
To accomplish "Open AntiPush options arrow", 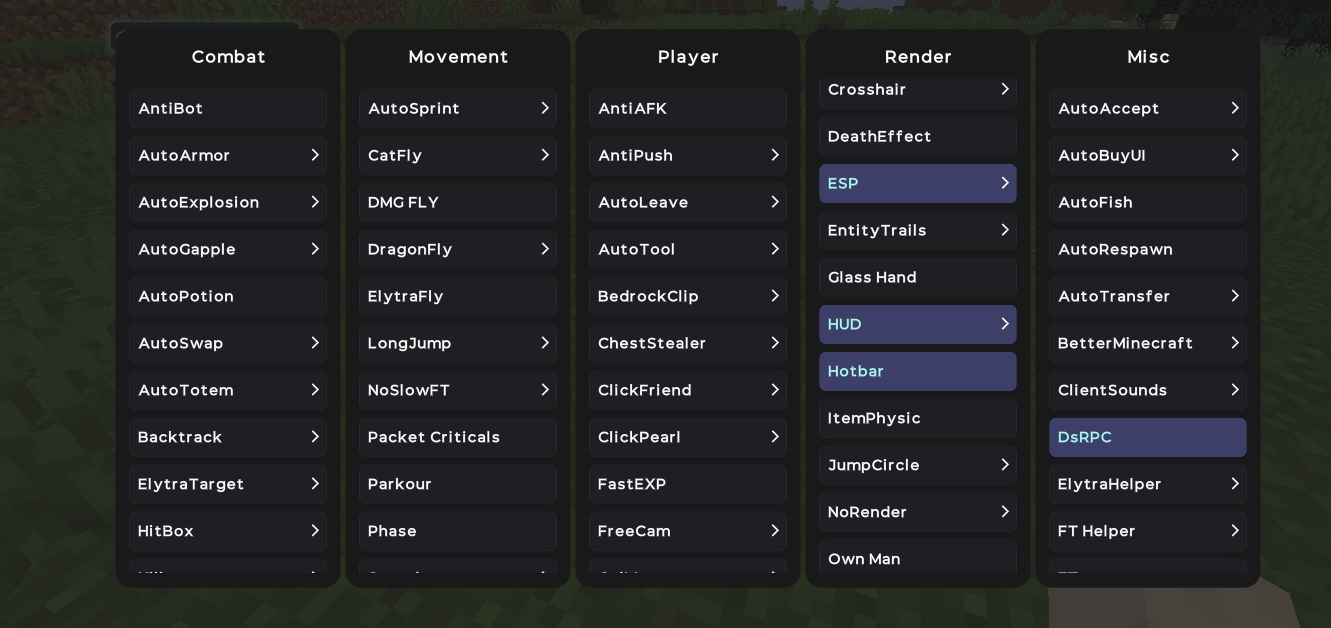I will [x=775, y=155].
